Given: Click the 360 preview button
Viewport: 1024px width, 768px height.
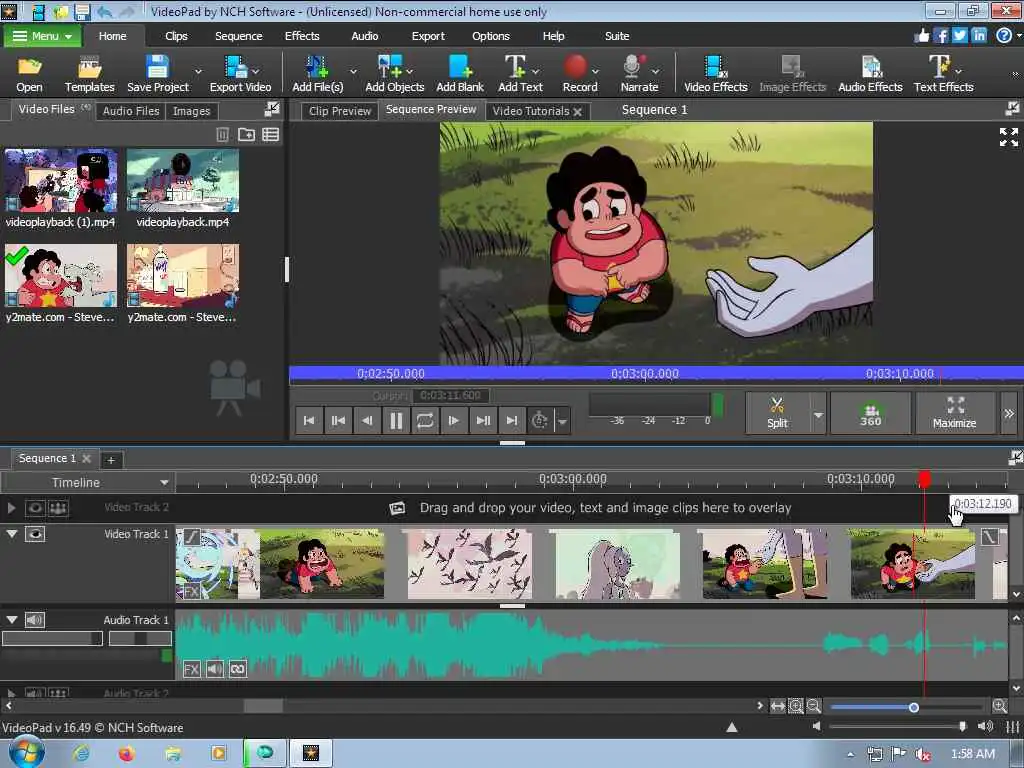Looking at the screenshot, I should [870, 414].
